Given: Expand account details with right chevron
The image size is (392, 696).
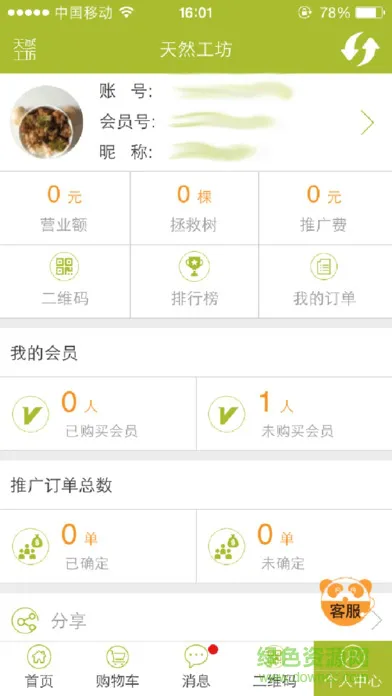Looking at the screenshot, I should 367,123.
